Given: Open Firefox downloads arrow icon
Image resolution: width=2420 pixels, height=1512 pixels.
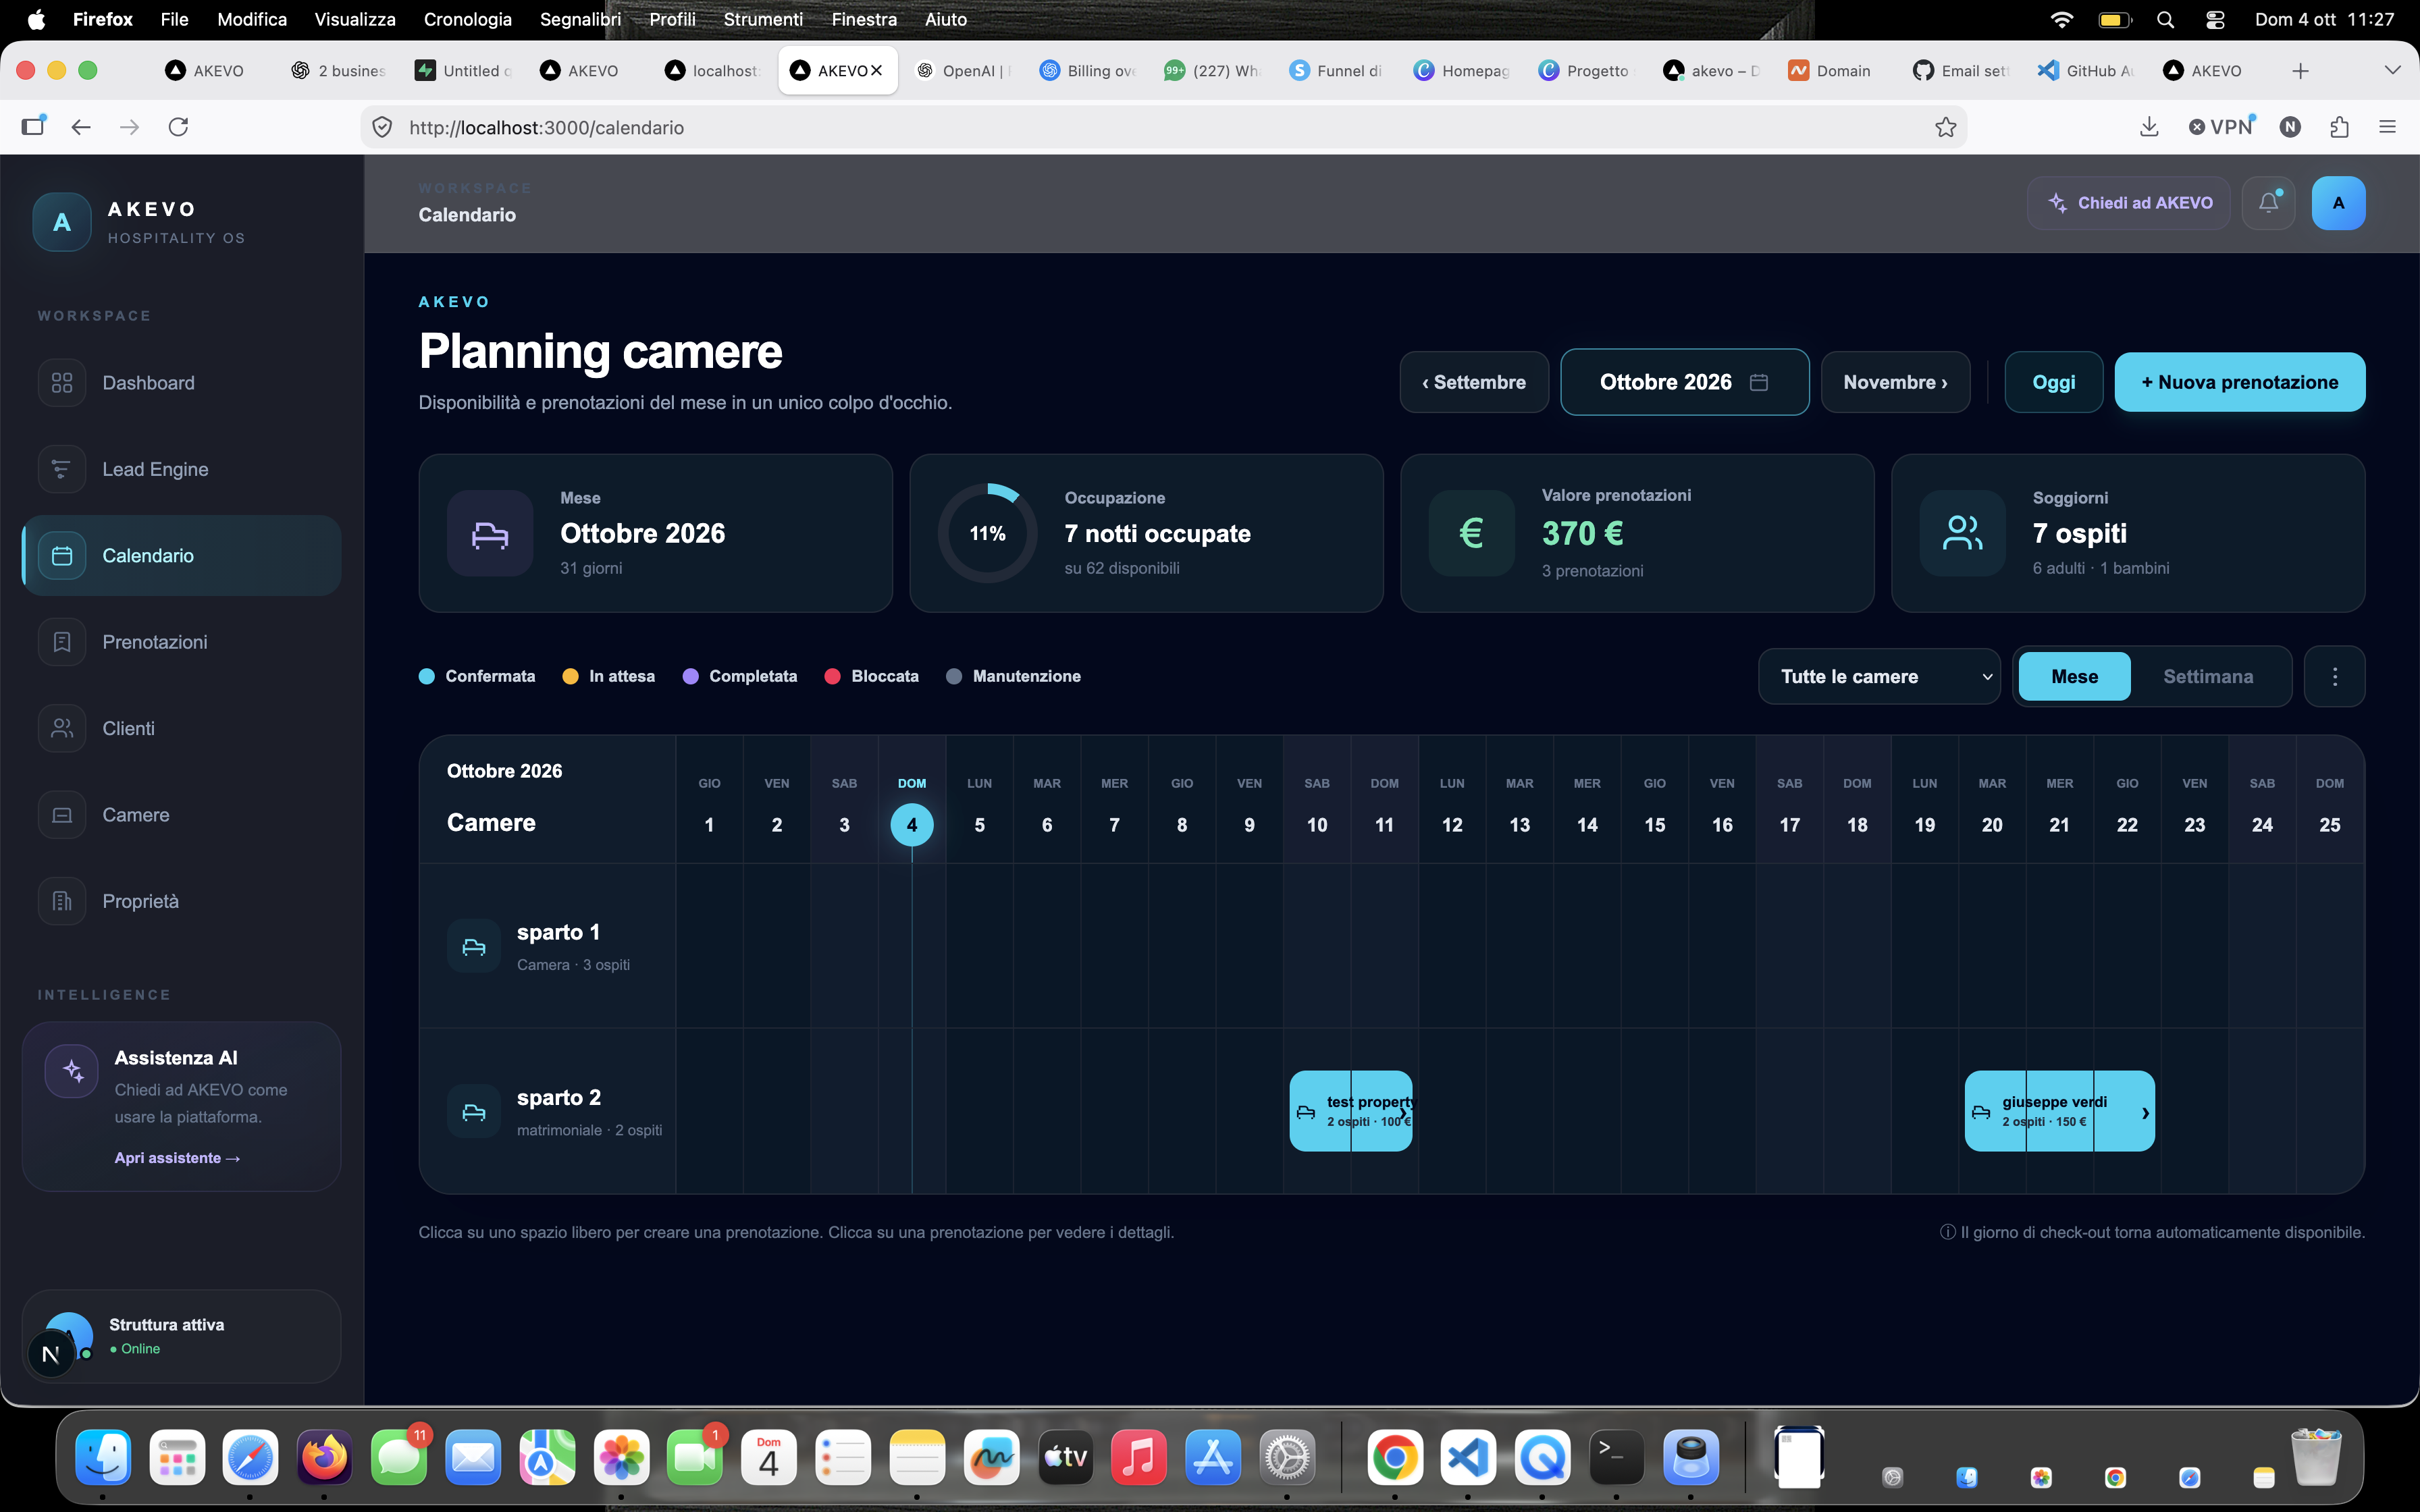Looking at the screenshot, I should click(x=2149, y=127).
